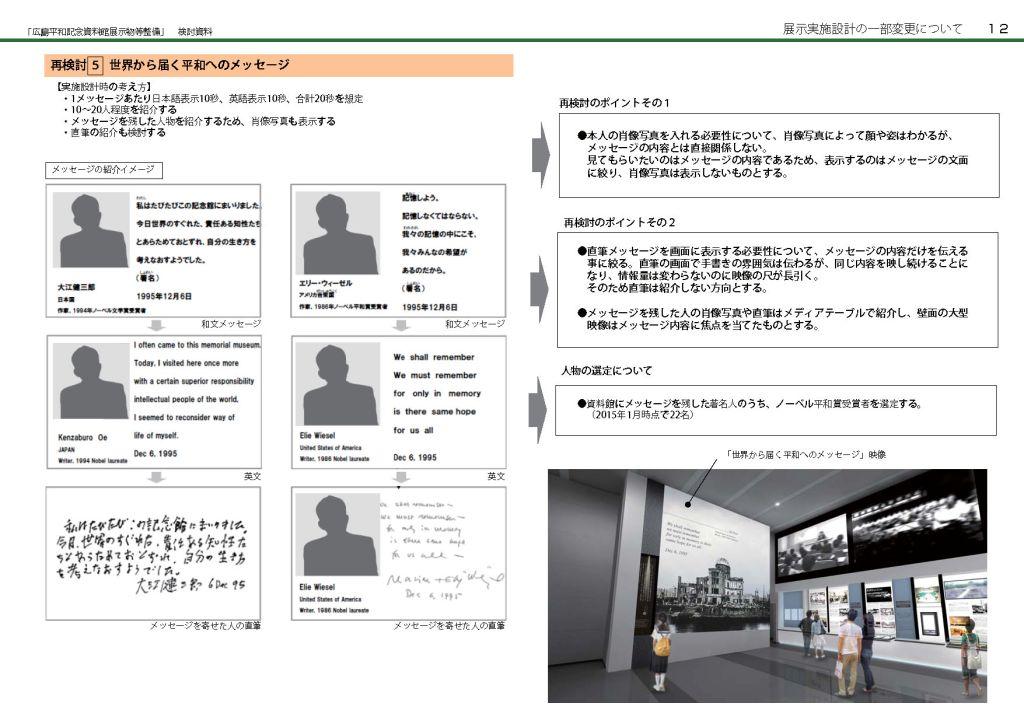
Task: Click the name '大江健三郎'
Action: point(76,287)
